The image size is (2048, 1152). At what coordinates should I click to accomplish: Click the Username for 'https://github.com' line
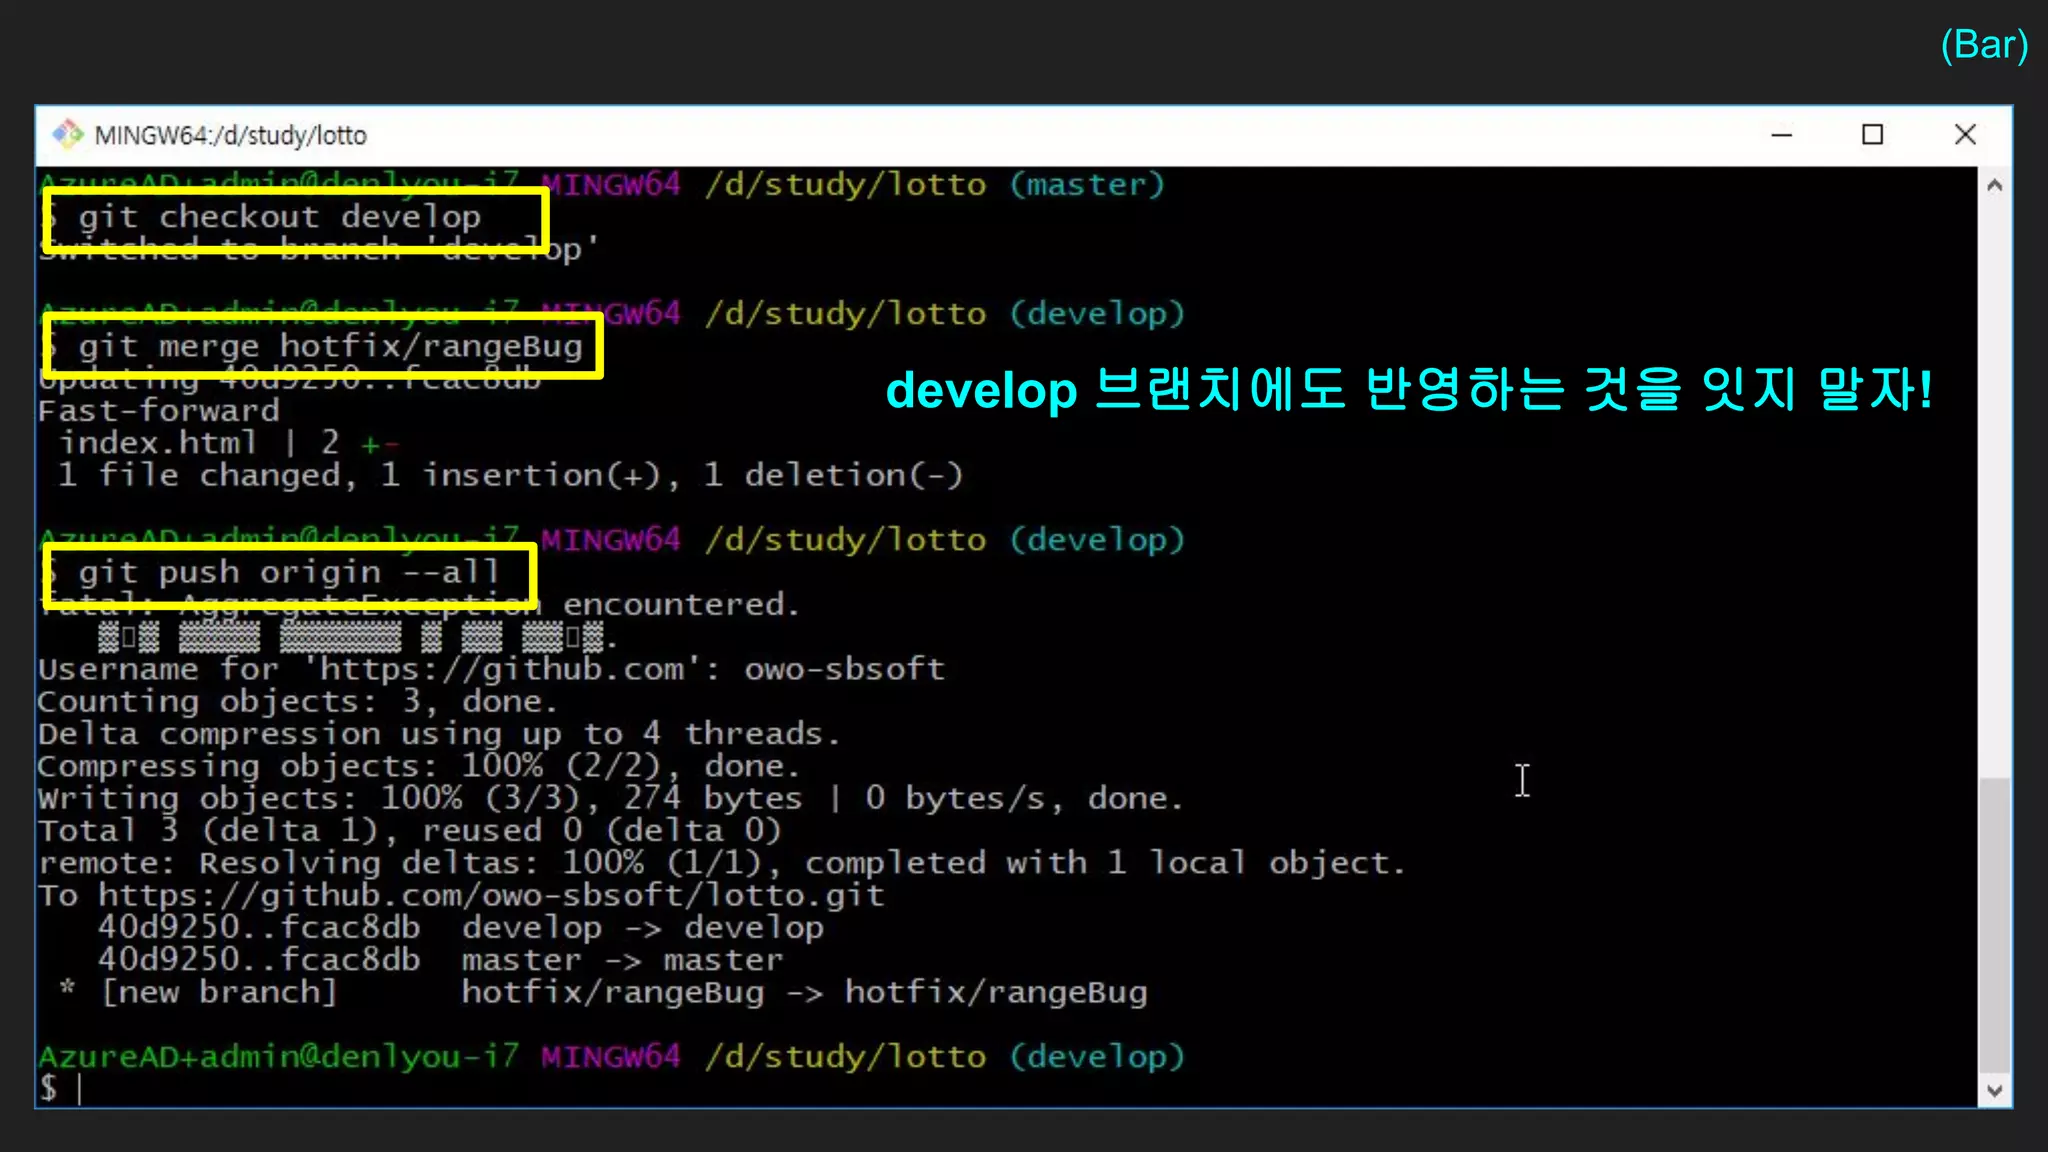pos(492,669)
